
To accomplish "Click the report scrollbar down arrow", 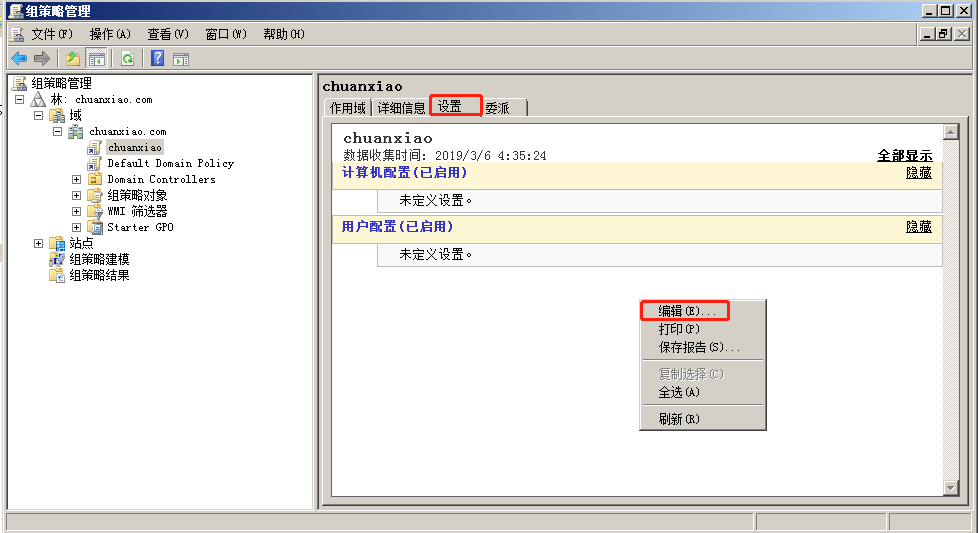I will tap(951, 488).
